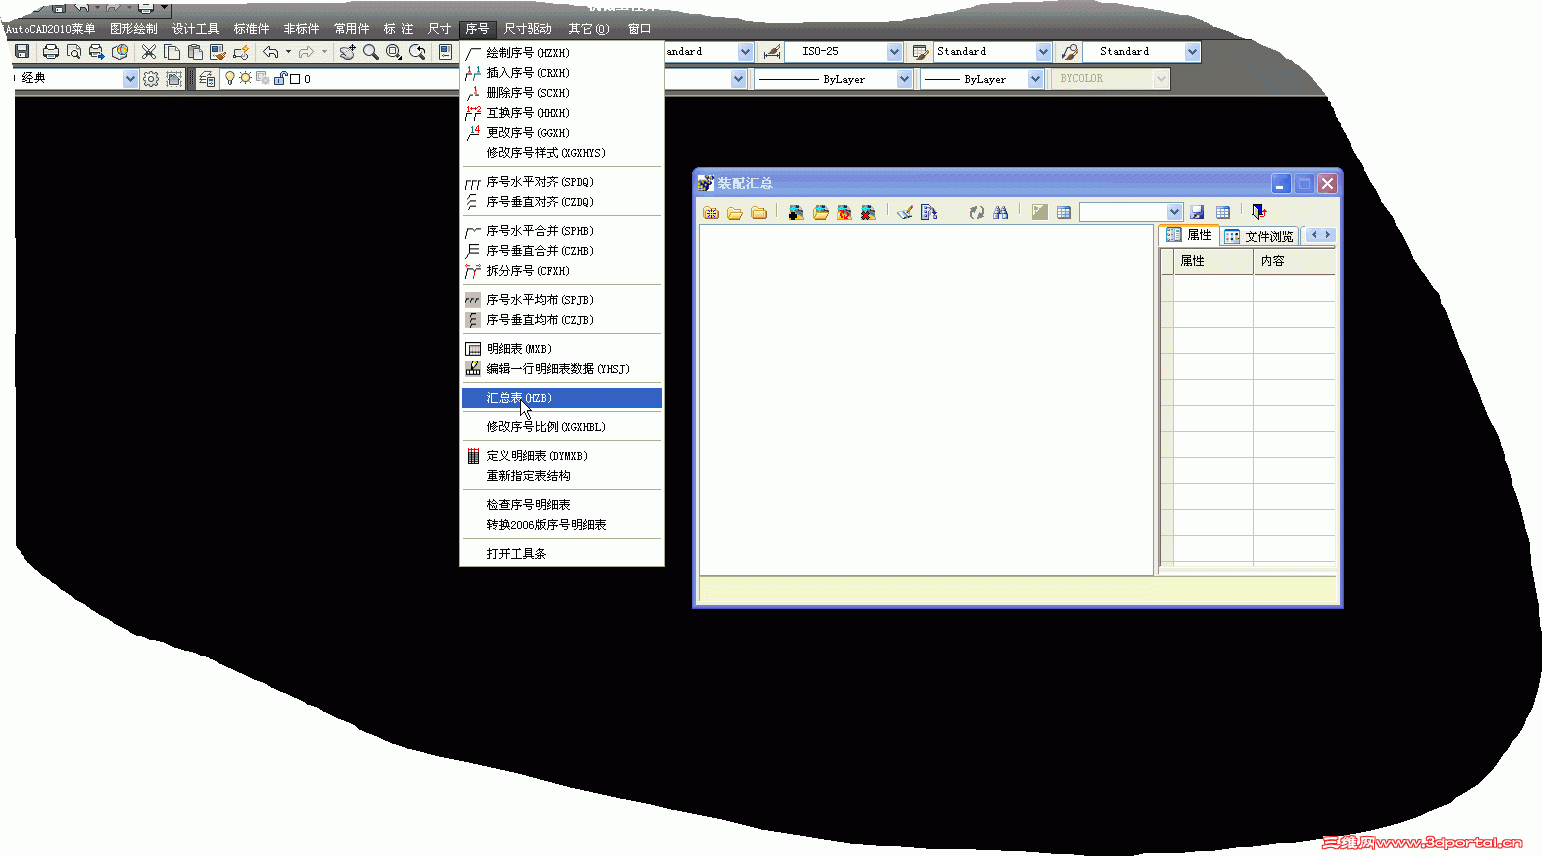Choose 打开工具条 entry
Viewport: 1542px width, 856px height.
click(562, 554)
